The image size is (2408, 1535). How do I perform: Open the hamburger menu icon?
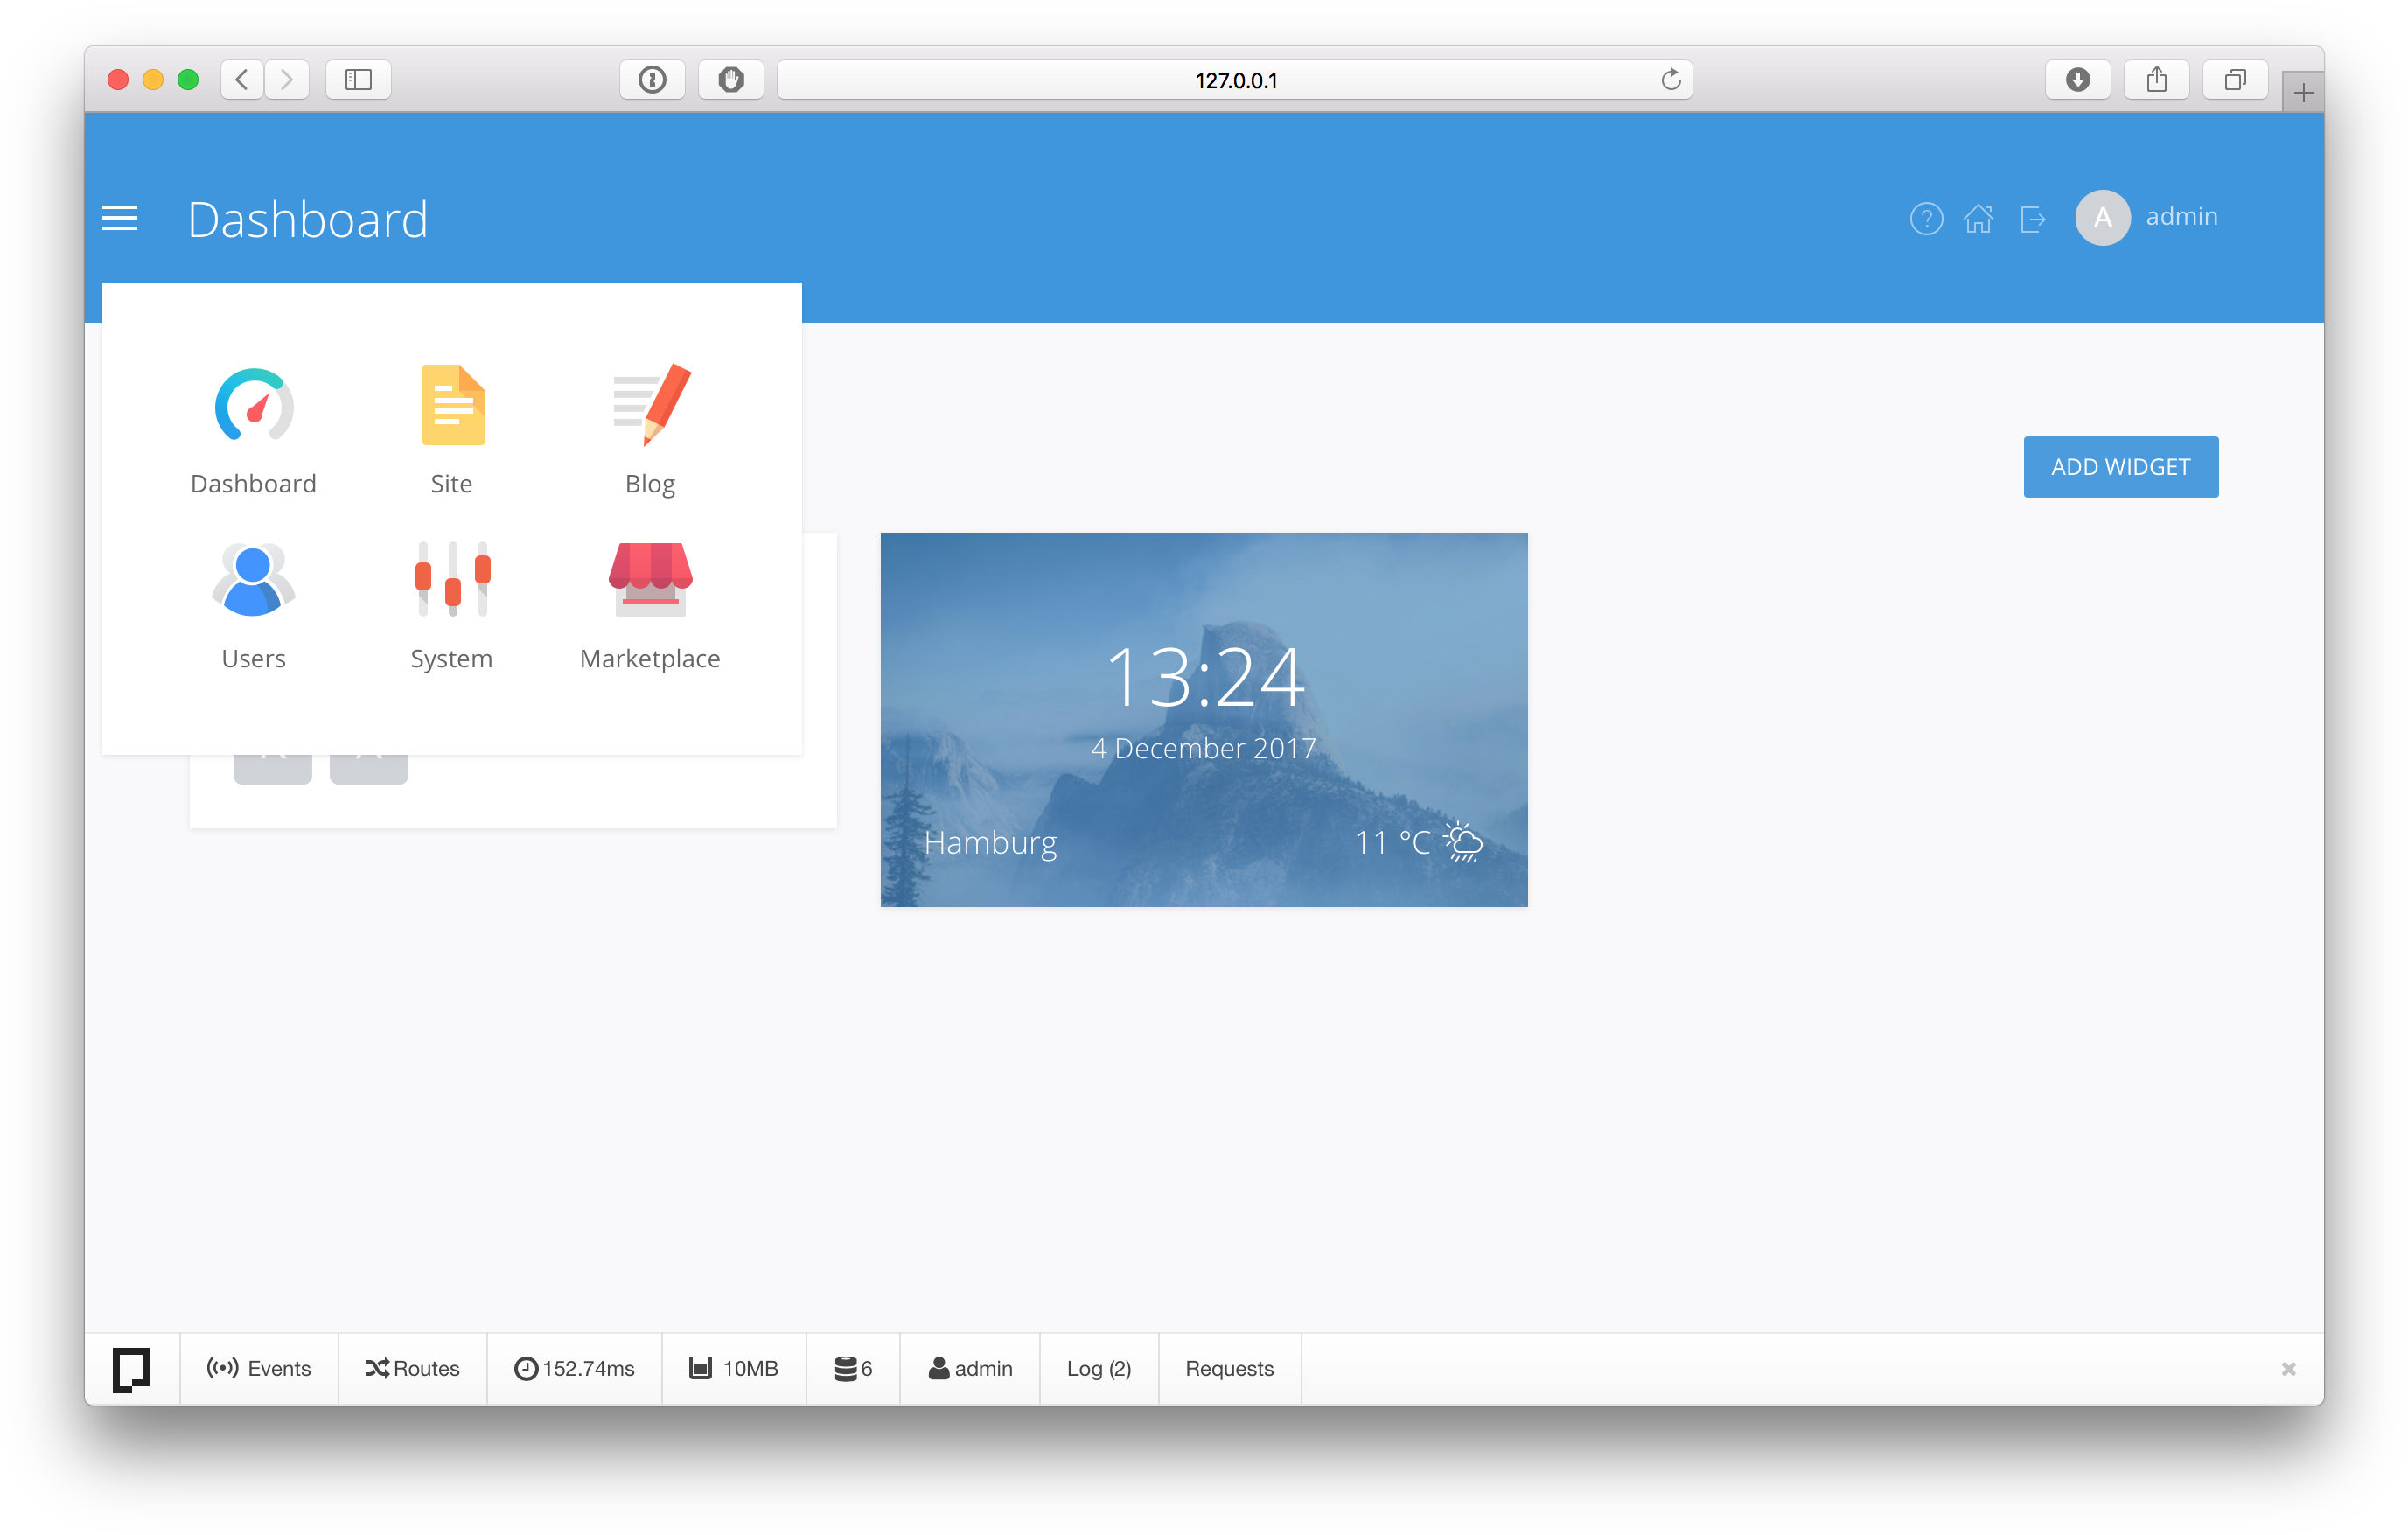[x=120, y=217]
